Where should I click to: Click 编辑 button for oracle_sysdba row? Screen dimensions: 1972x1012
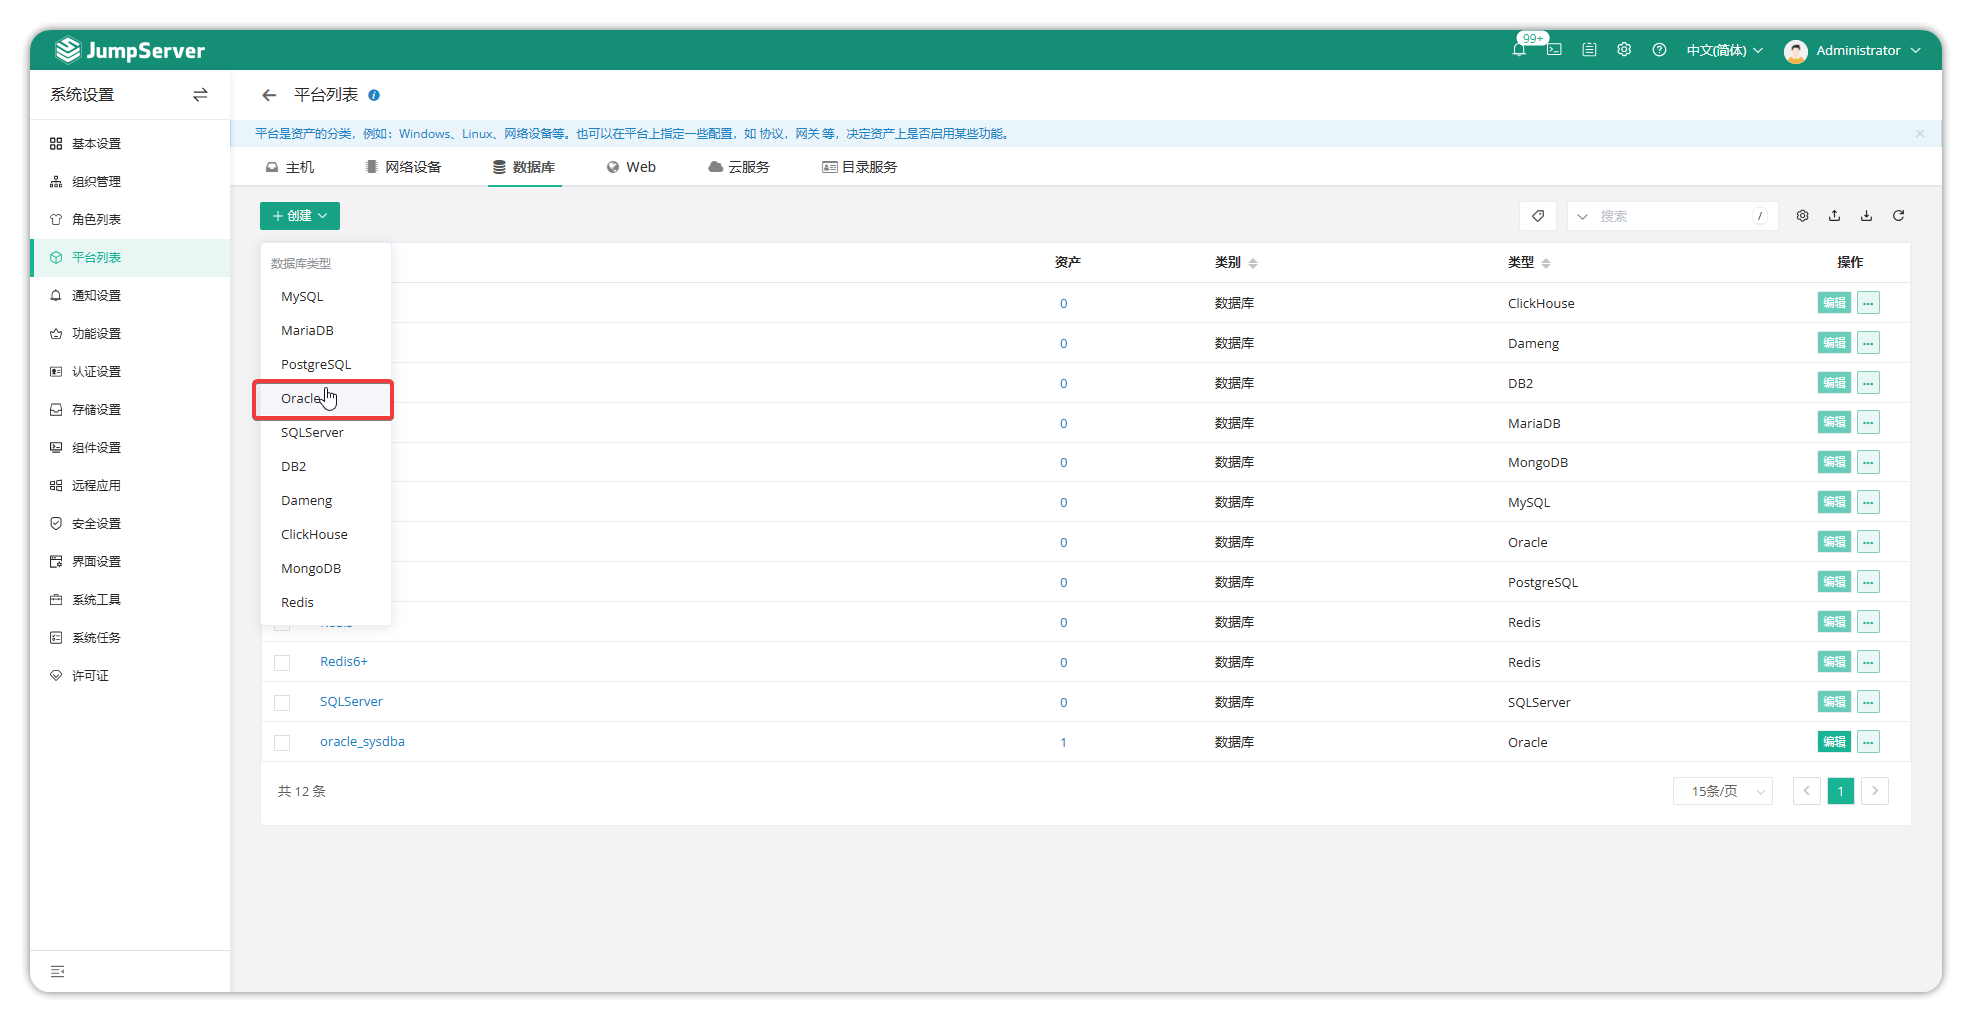pos(1833,742)
